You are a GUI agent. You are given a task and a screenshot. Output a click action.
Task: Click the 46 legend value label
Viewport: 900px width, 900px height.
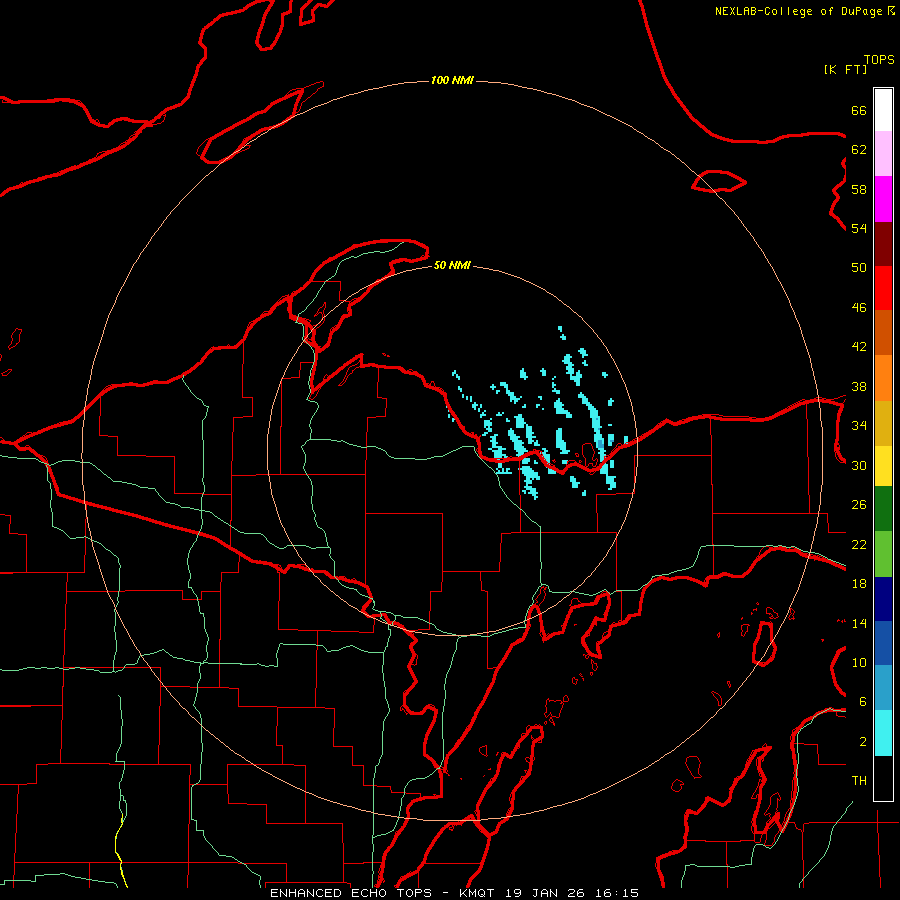(859, 308)
